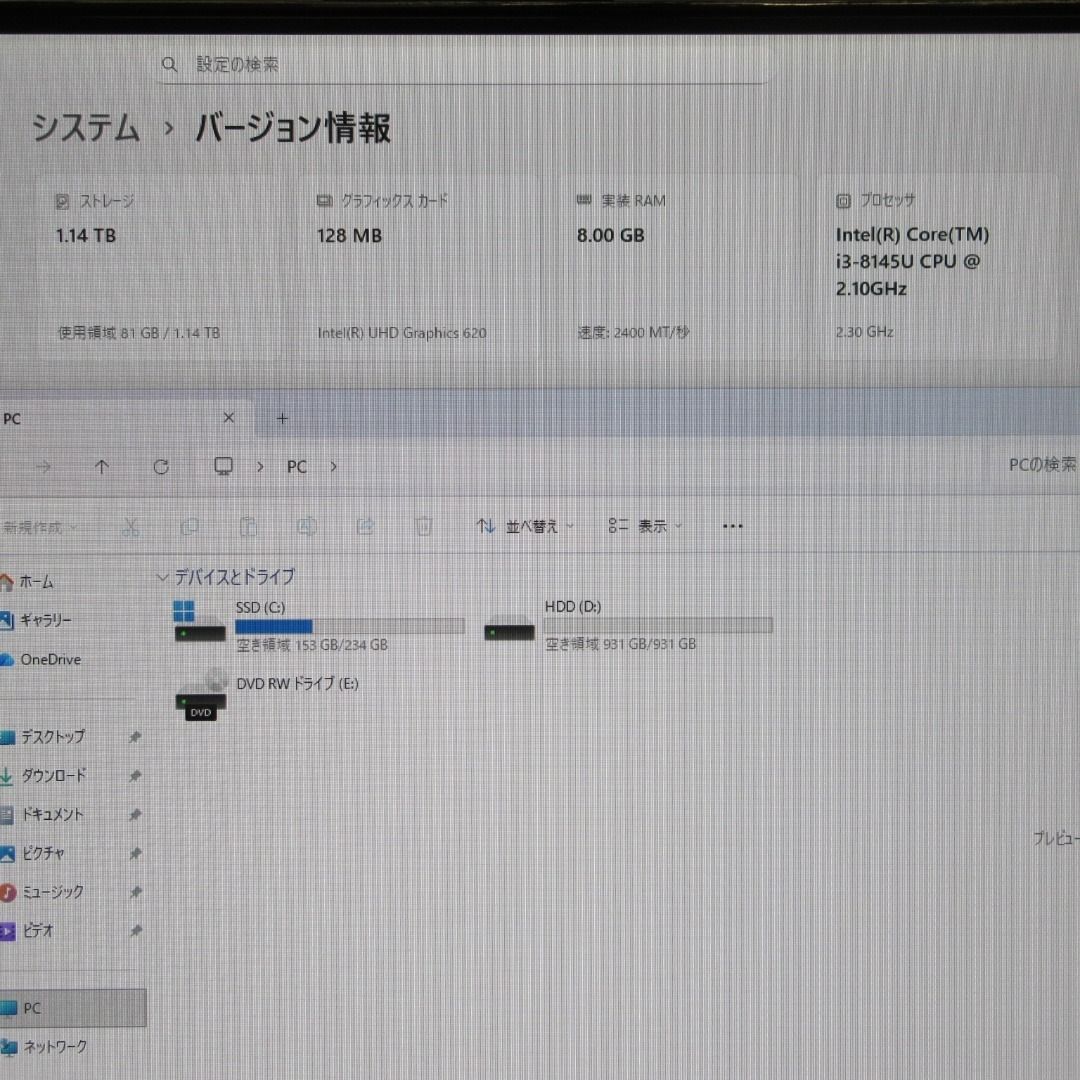Collapse the デバイスとドライブ group
The width and height of the screenshot is (1080, 1080).
pos(162,577)
